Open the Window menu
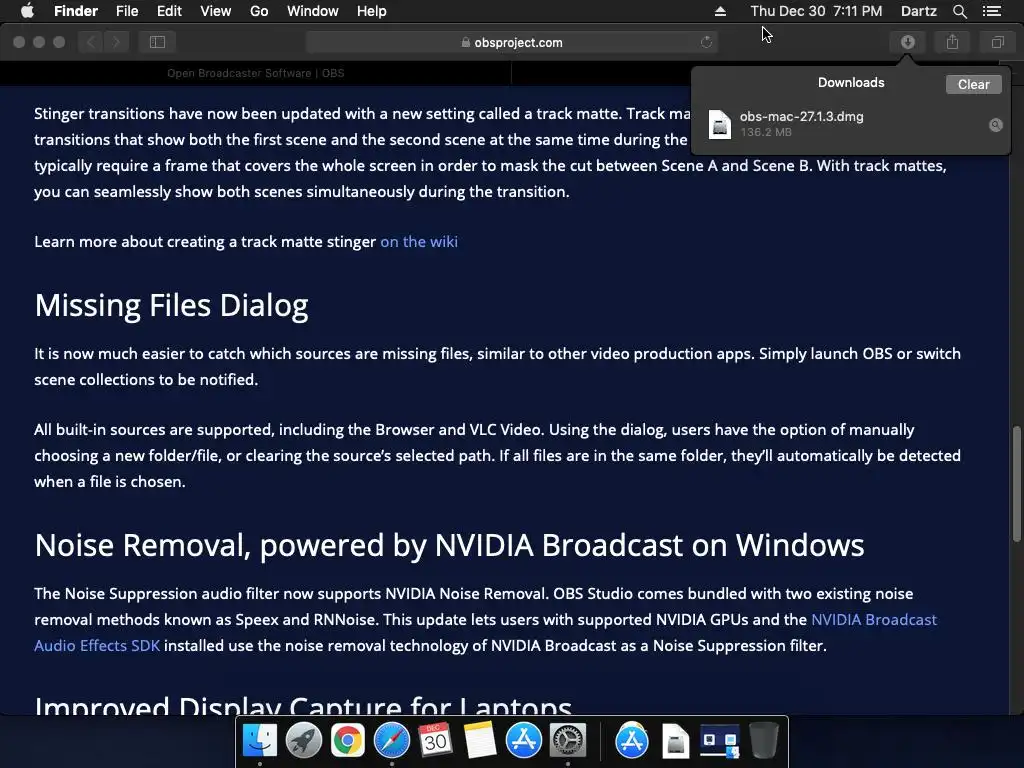 313,11
